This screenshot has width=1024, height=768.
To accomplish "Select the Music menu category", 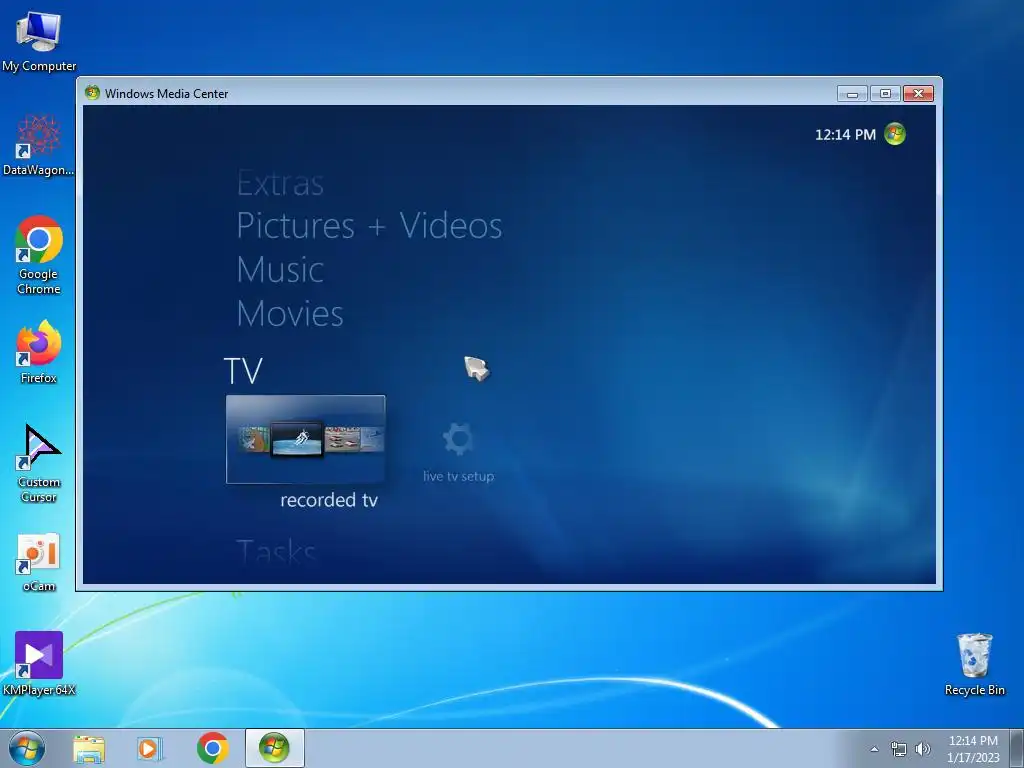I will (x=280, y=270).
